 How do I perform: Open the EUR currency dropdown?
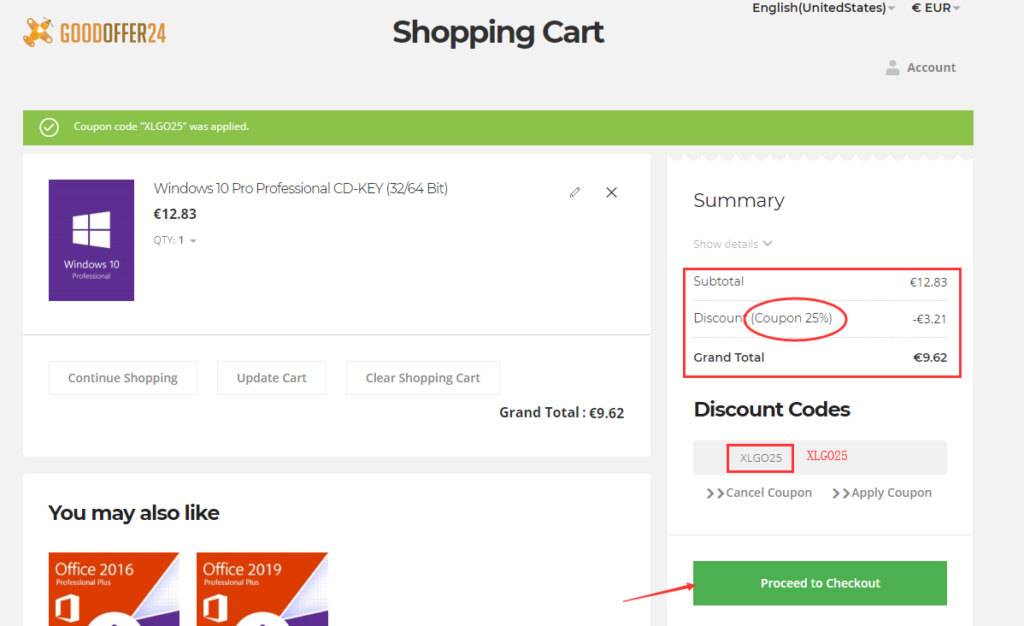(x=935, y=8)
